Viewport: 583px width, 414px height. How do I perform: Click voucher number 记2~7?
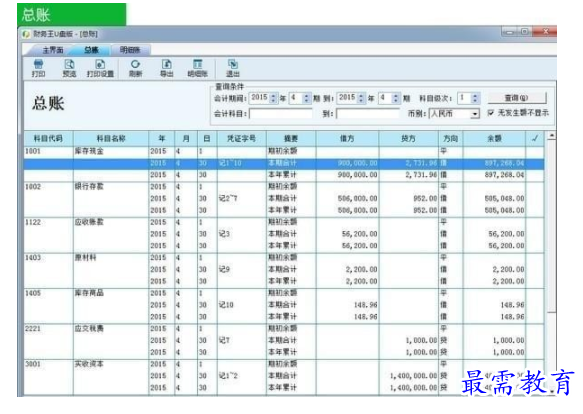coord(228,199)
